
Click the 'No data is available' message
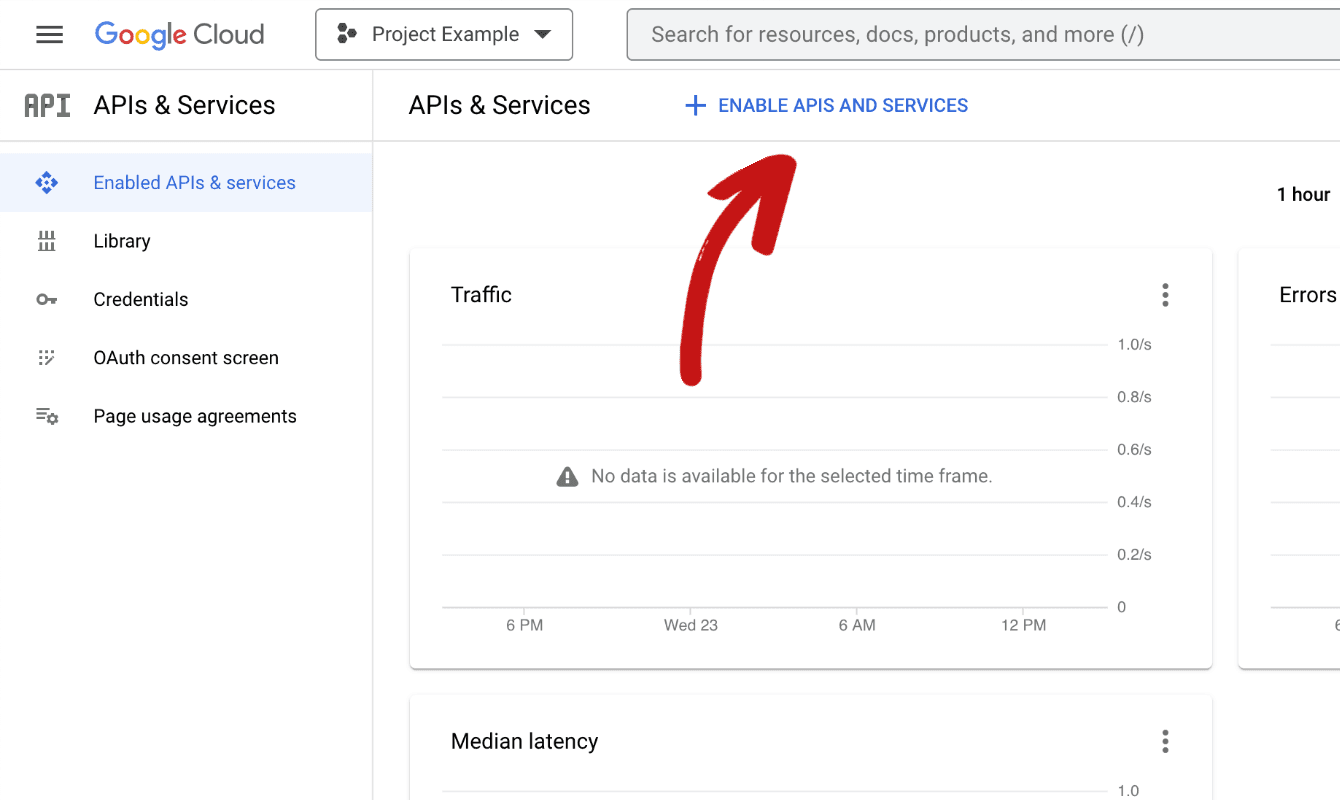(x=792, y=476)
